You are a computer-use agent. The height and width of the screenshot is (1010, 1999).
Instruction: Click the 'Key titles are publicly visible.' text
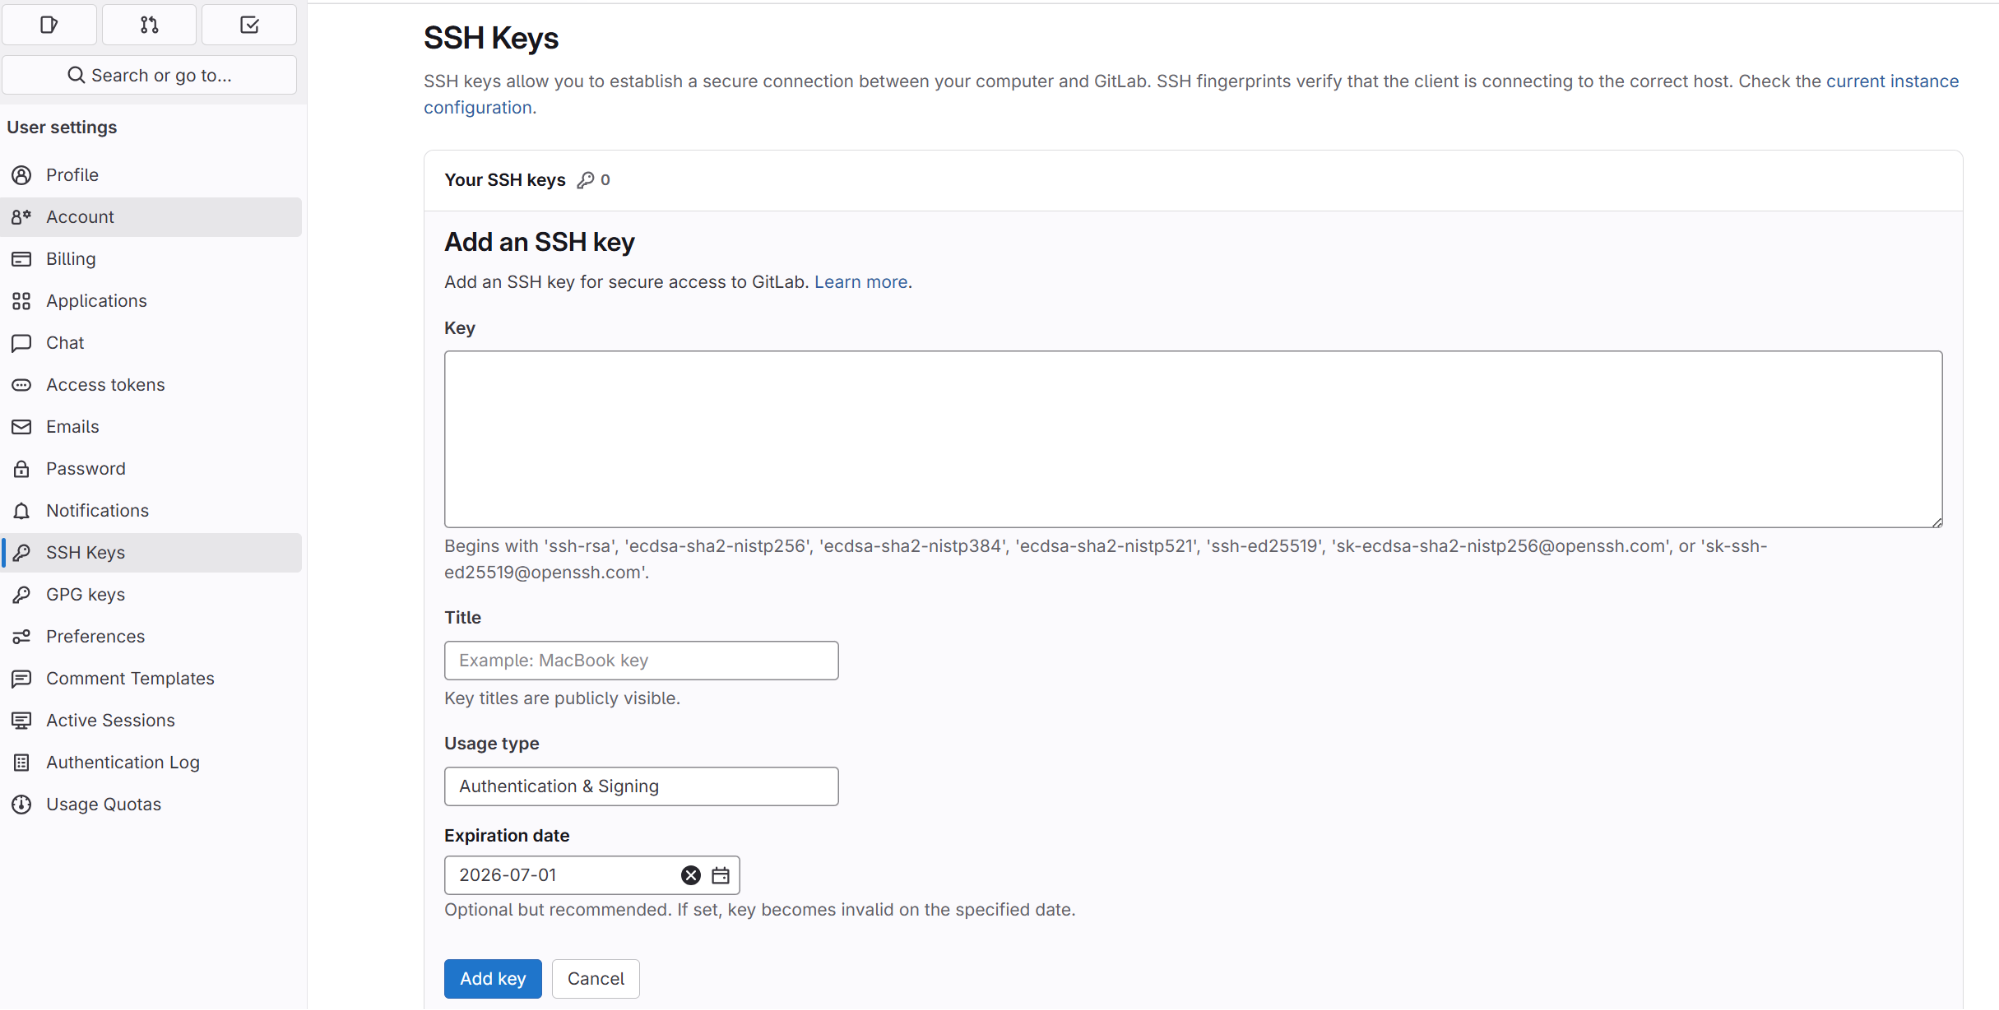pyautogui.click(x=562, y=698)
